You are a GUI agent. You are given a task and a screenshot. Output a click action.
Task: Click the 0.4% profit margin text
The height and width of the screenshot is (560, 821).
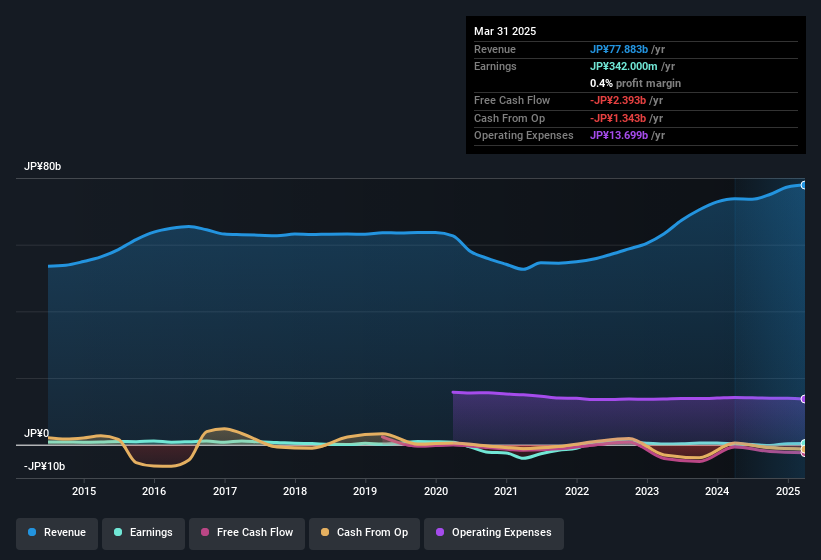(x=635, y=83)
